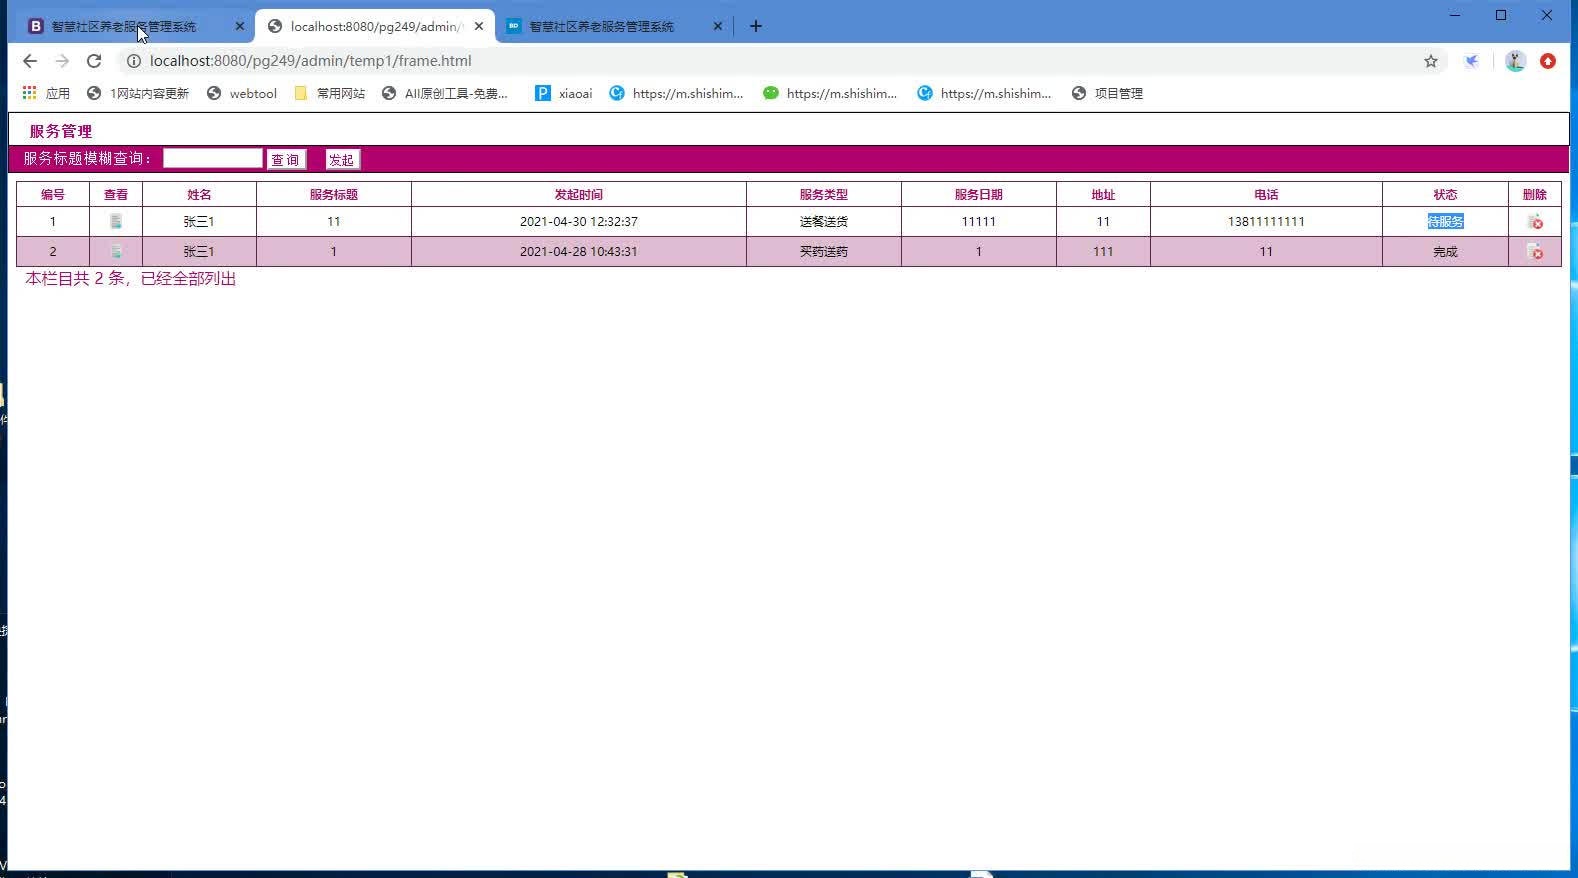The height and width of the screenshot is (878, 1578).
Task: Click the 完成 status cell
Action: coord(1445,251)
